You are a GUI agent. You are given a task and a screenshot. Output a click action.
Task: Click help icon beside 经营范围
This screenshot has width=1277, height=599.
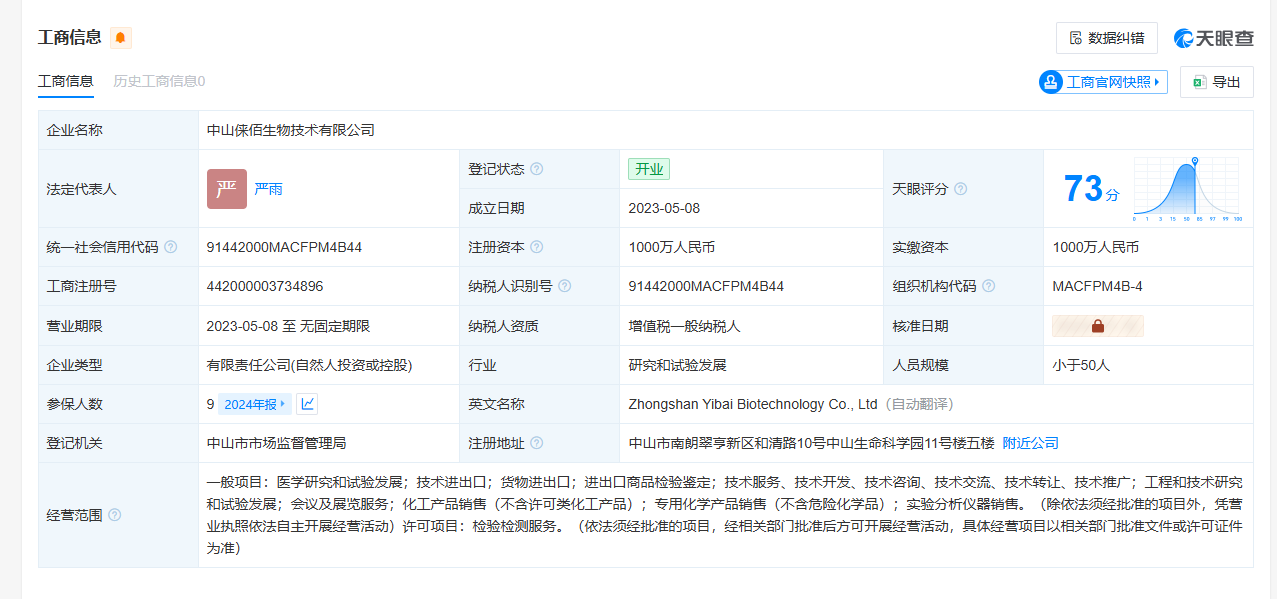(x=115, y=515)
